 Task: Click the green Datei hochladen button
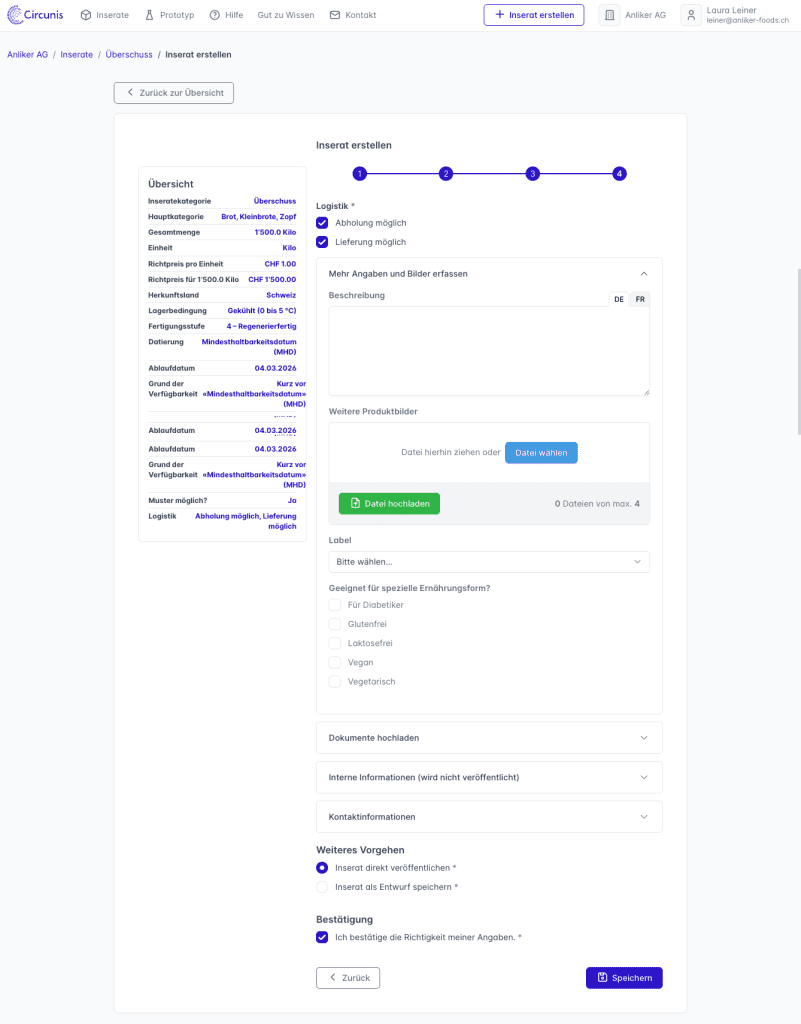pos(389,504)
